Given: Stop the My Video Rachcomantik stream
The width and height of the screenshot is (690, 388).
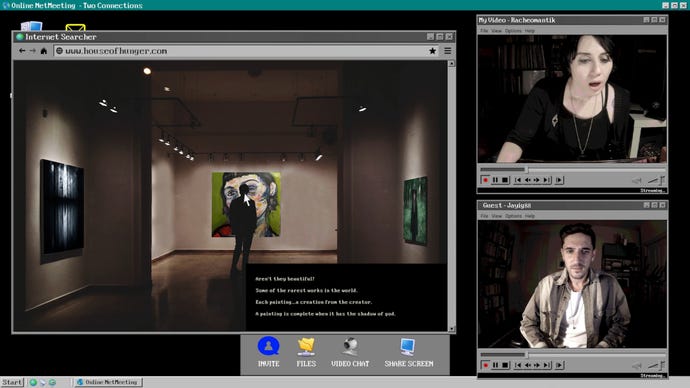Looking at the screenshot, I should point(505,180).
